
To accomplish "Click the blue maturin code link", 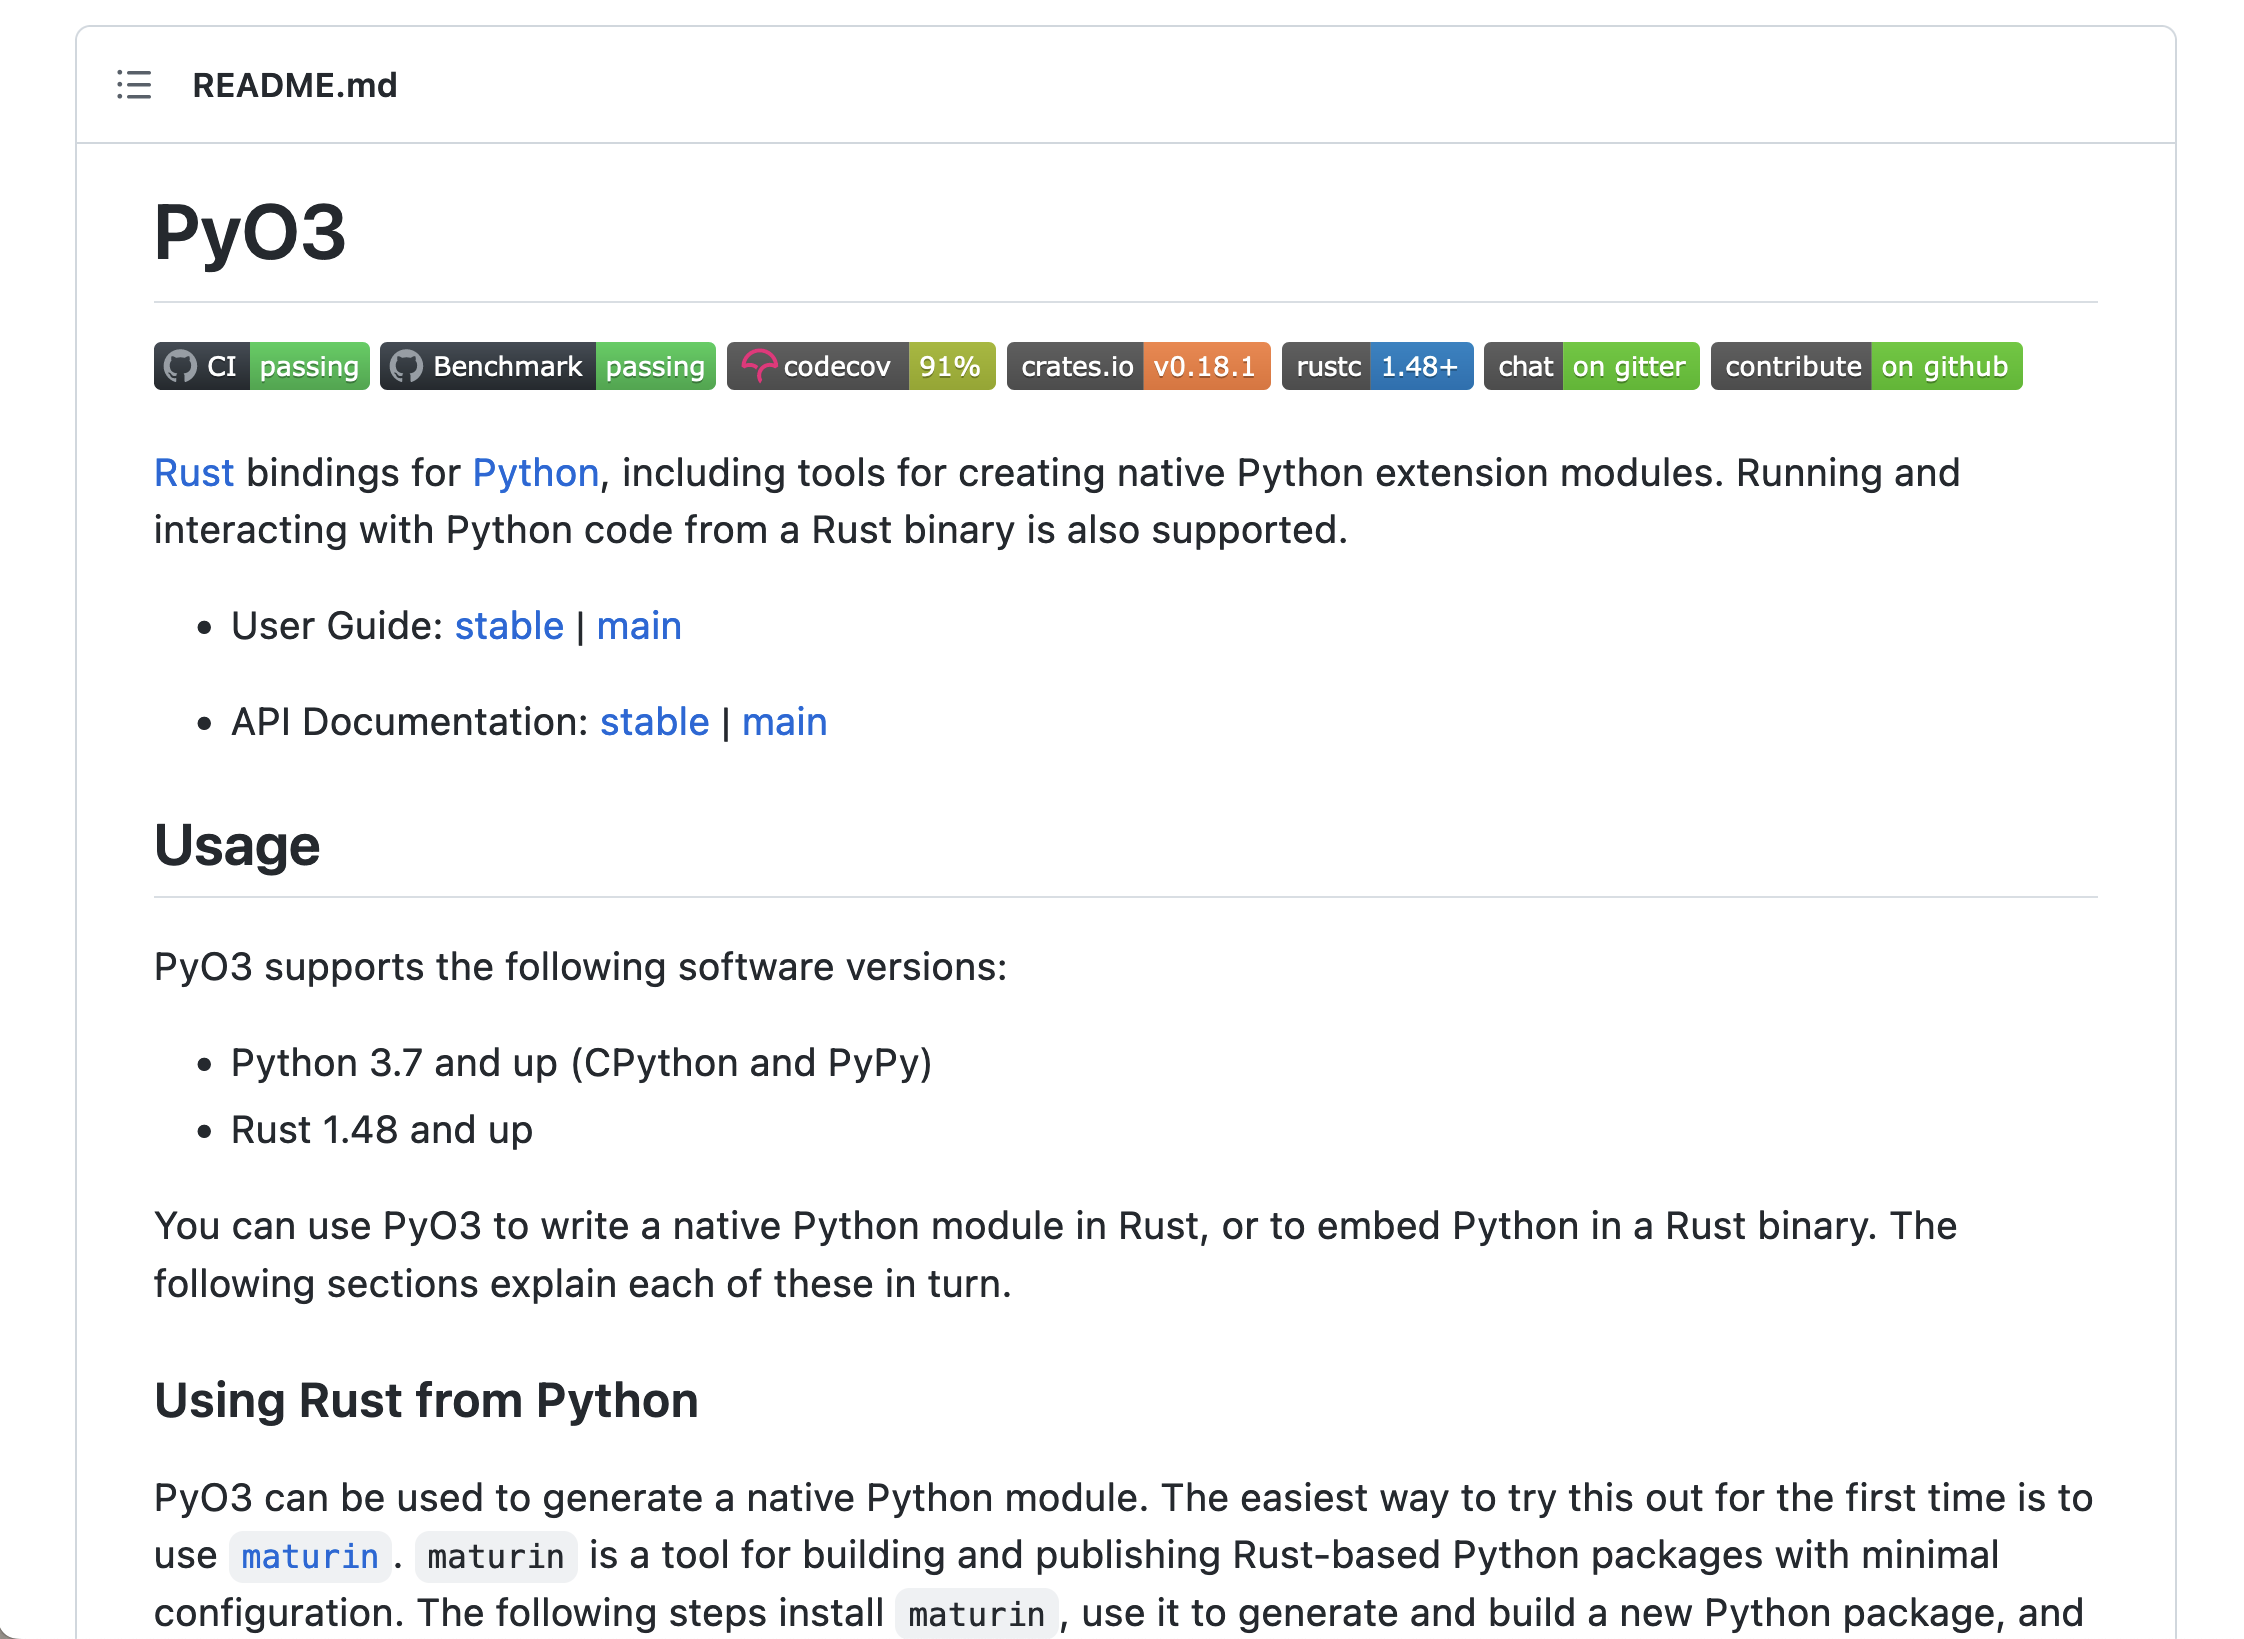I will [x=310, y=1556].
